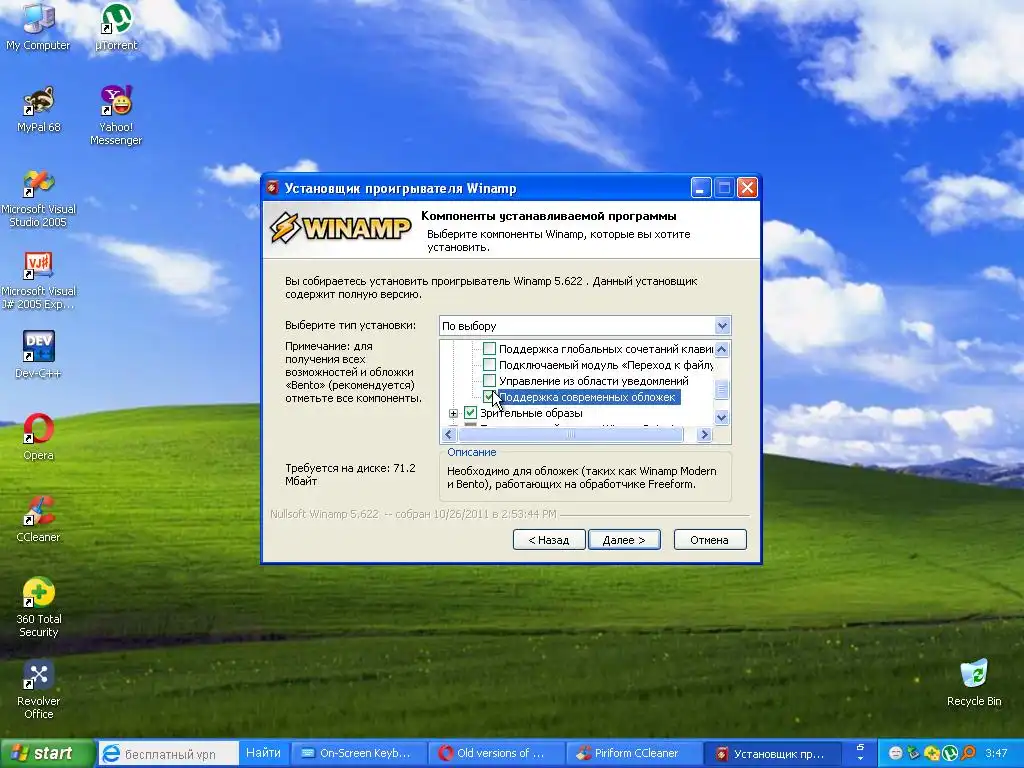1024x768 pixels.
Task: Open the My Computer desktop icon
Action: pyautogui.click(x=38, y=26)
